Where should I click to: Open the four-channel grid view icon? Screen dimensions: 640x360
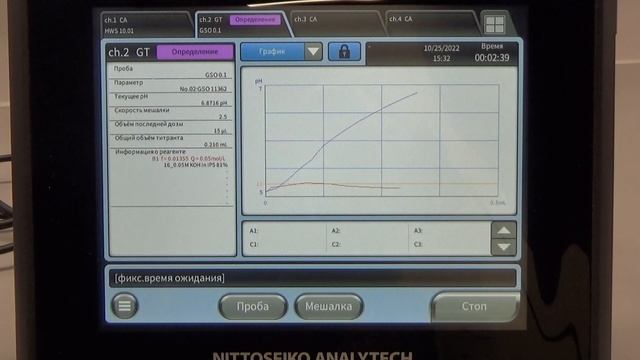(494, 24)
